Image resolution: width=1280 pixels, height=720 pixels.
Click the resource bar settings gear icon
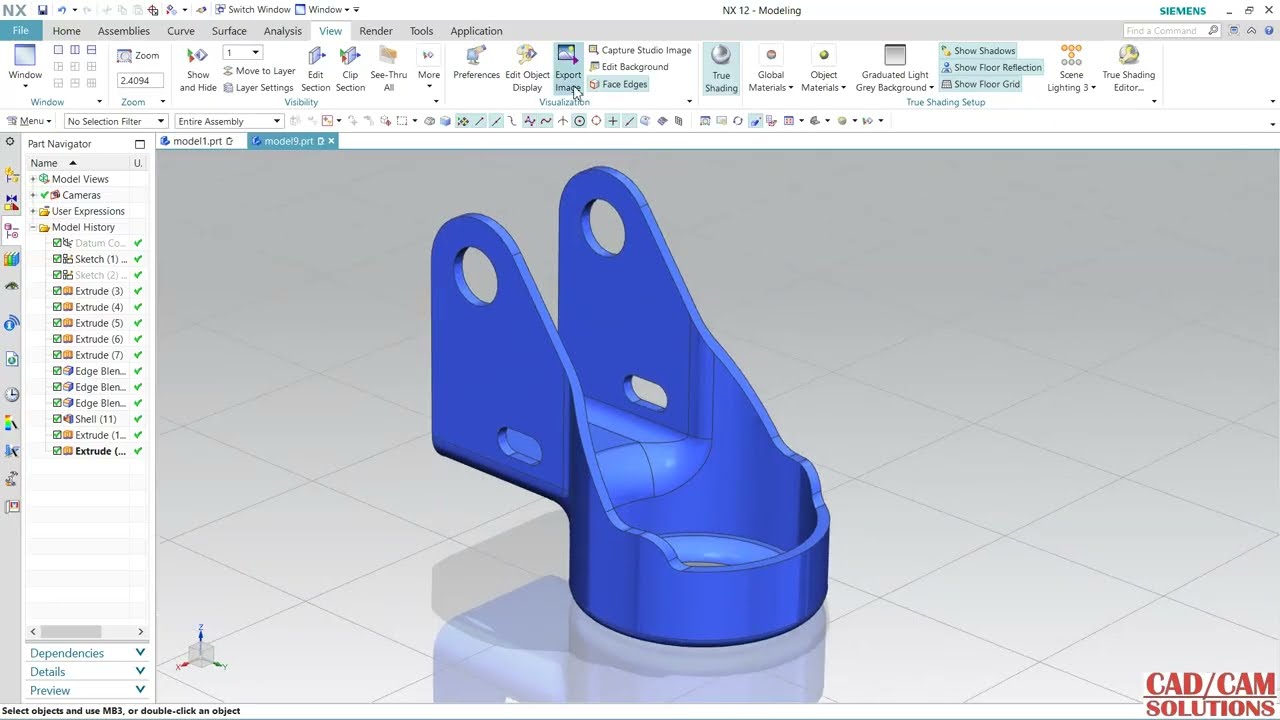(10, 142)
